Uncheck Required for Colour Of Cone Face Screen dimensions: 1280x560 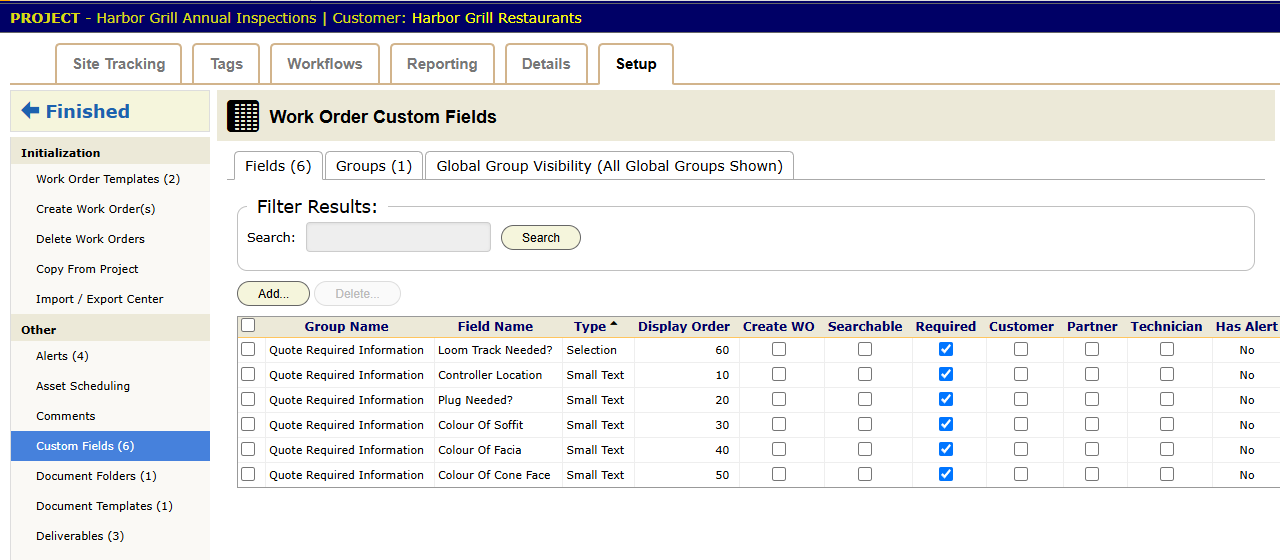click(x=946, y=474)
